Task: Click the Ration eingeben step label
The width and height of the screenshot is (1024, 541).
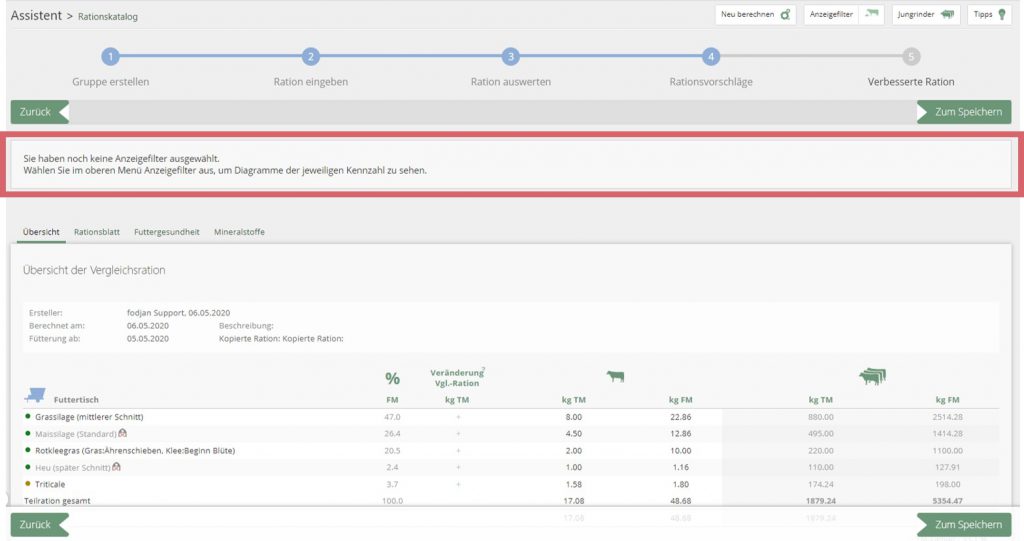Action: (x=311, y=82)
